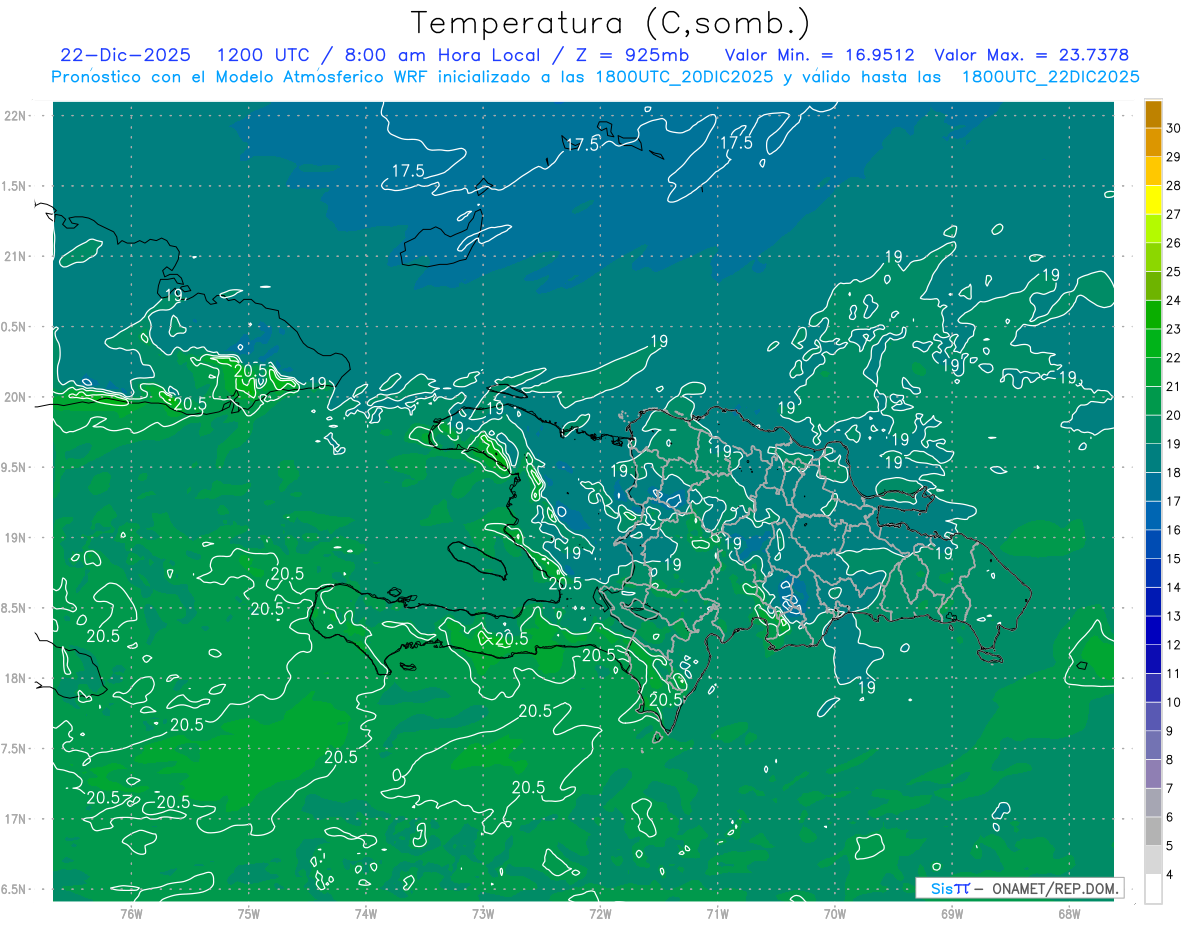Click the '26' color bar label
This screenshot has height=927, width=1200.
(1174, 243)
